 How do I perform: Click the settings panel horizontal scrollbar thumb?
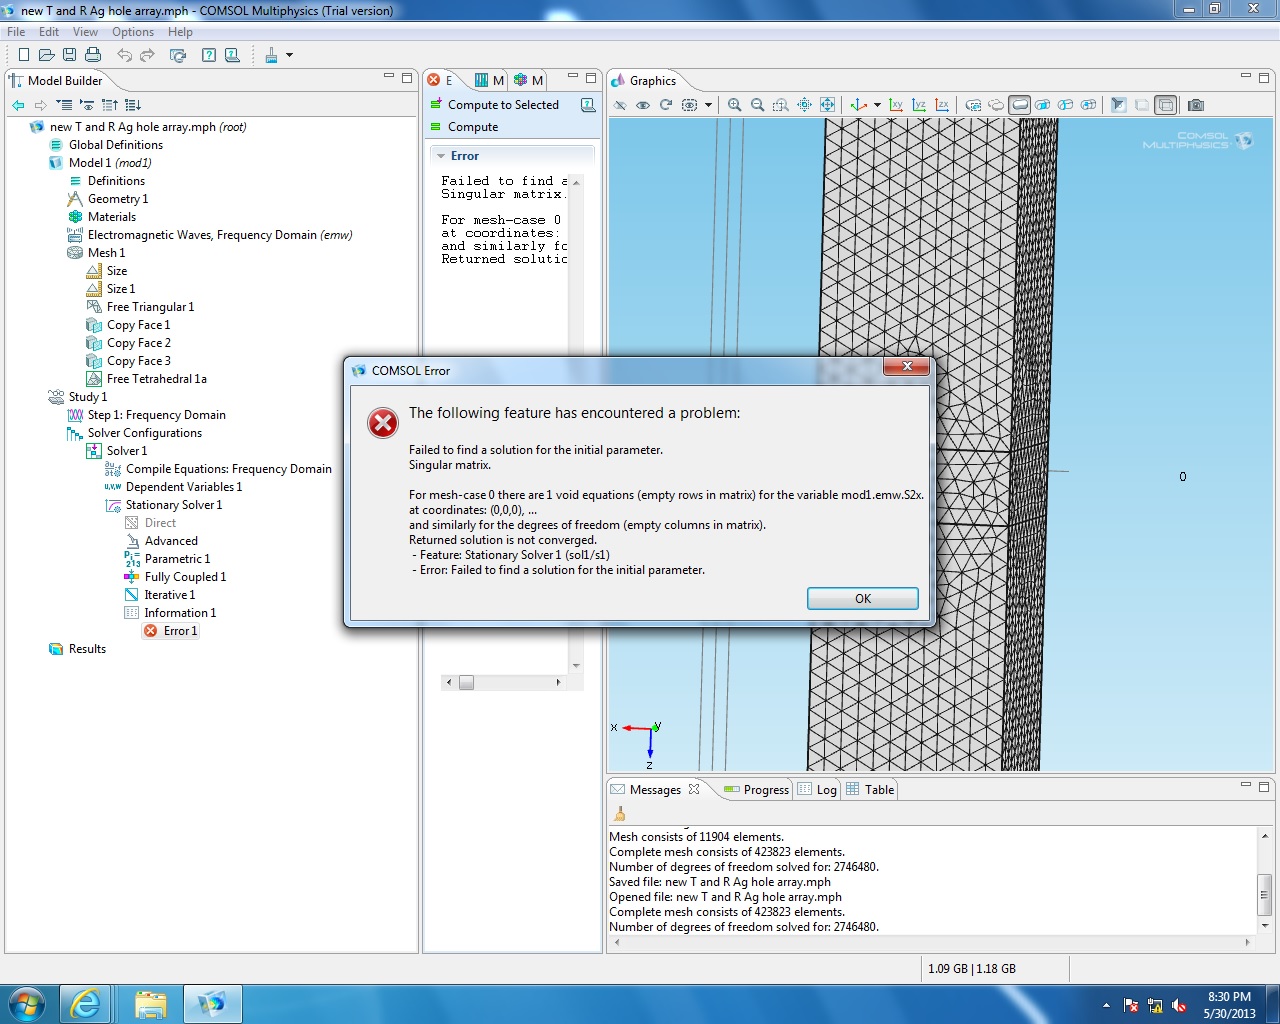[466, 682]
